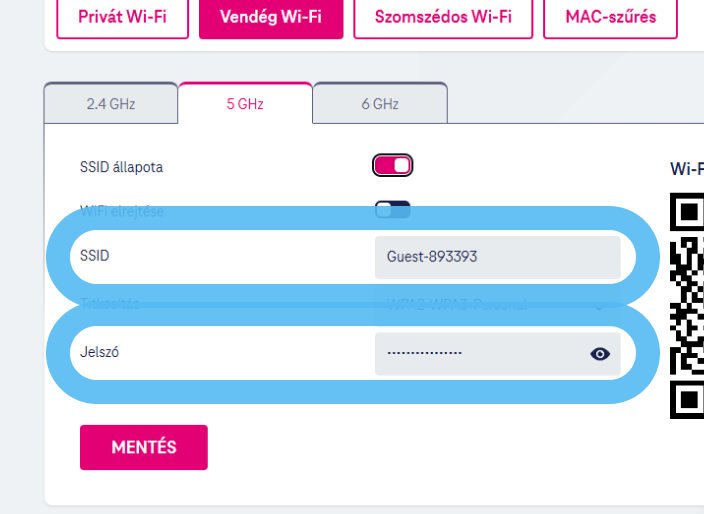
Task: Focus the Jelszó password field
Action: [x=480, y=354]
